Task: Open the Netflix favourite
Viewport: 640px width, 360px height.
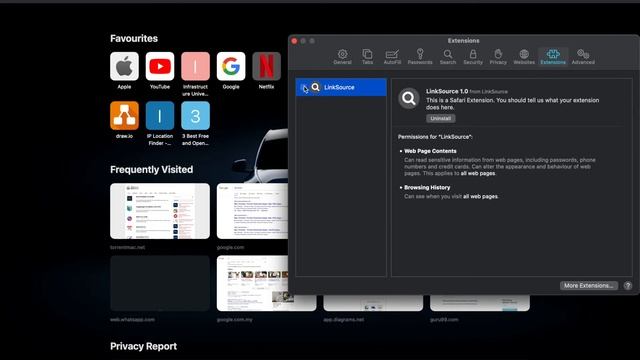Action: 267,66
